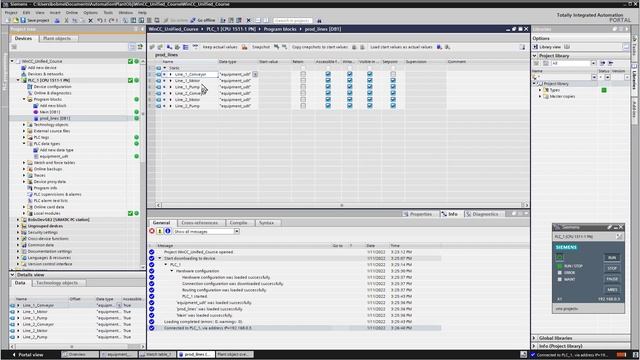Click the Keep actual values toolbar icon

tap(195, 47)
